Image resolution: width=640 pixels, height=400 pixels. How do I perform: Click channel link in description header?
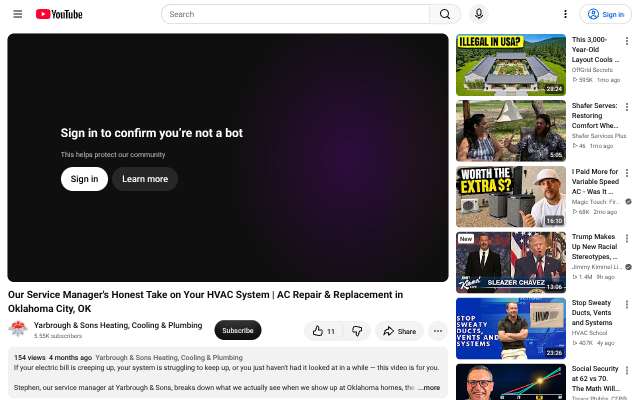click(169, 358)
